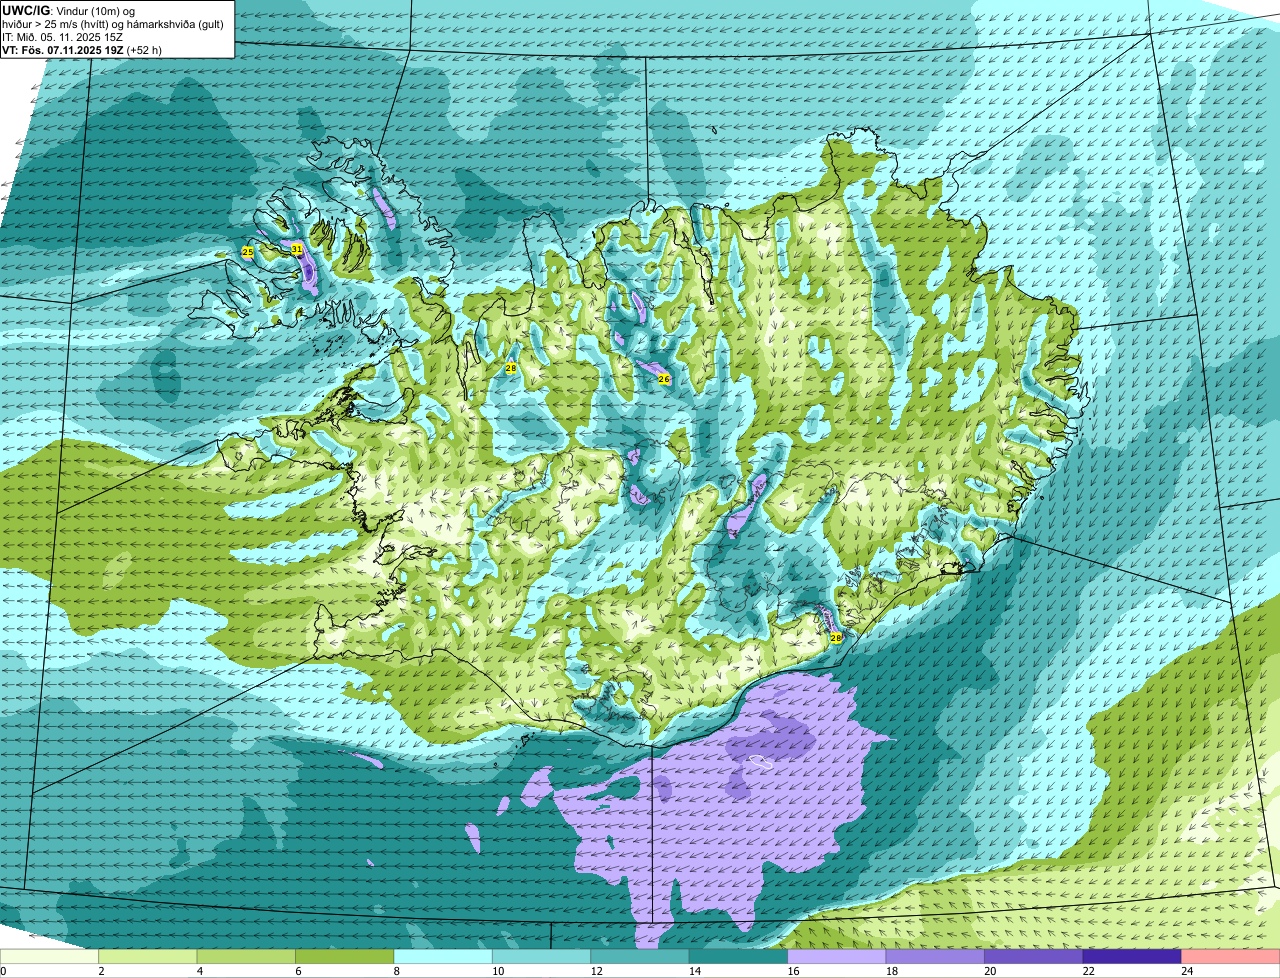Click the dark indigo 22–24 m/s legend swatch
The image size is (1280, 978).
tap(1132, 957)
